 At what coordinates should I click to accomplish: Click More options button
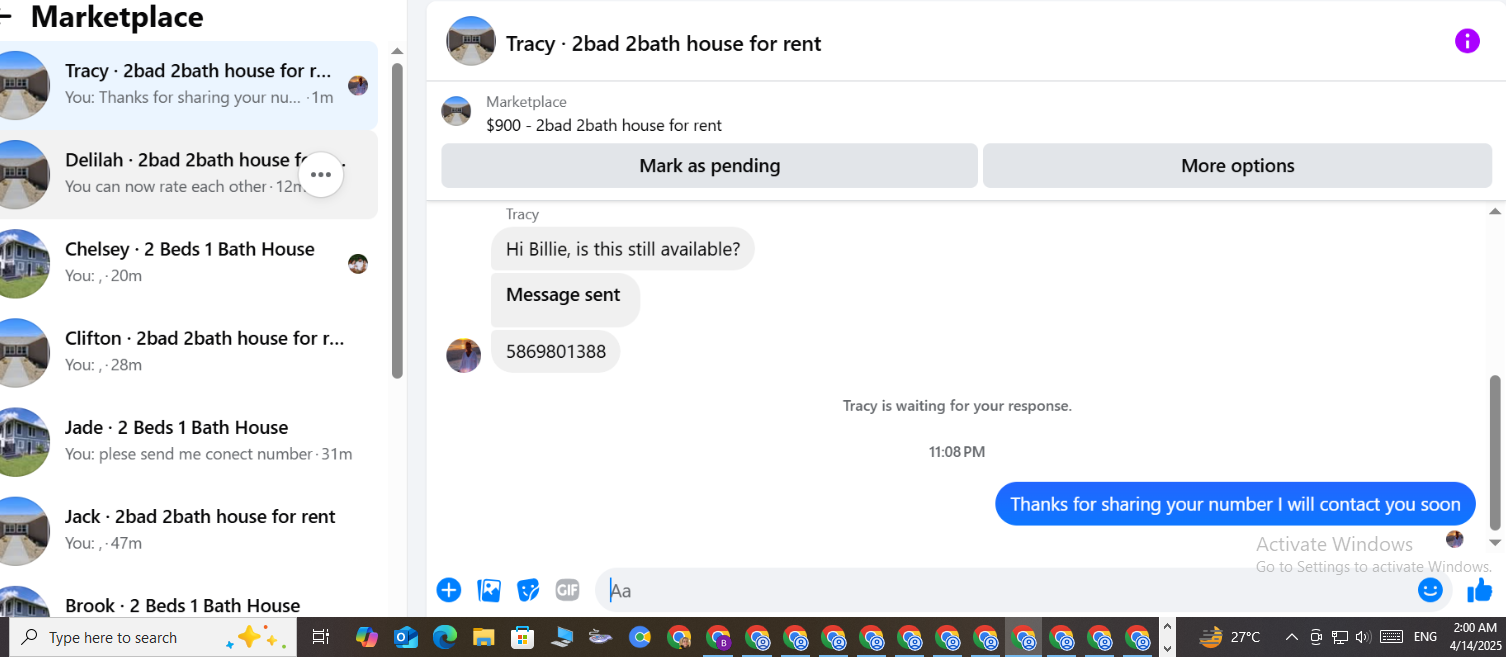(x=1237, y=166)
